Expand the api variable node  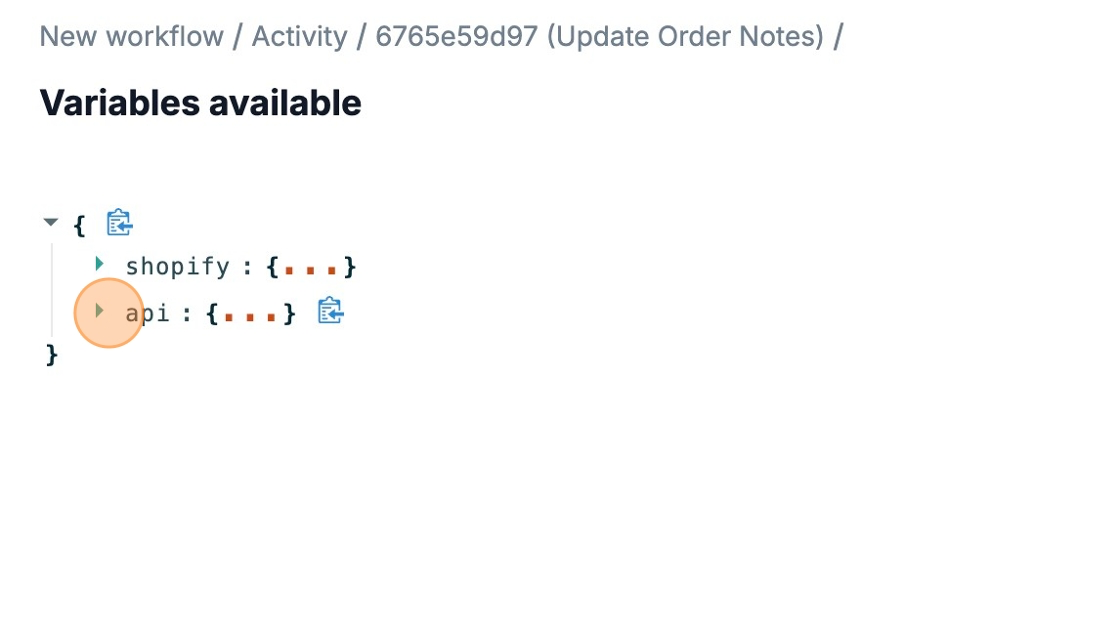tap(99, 311)
